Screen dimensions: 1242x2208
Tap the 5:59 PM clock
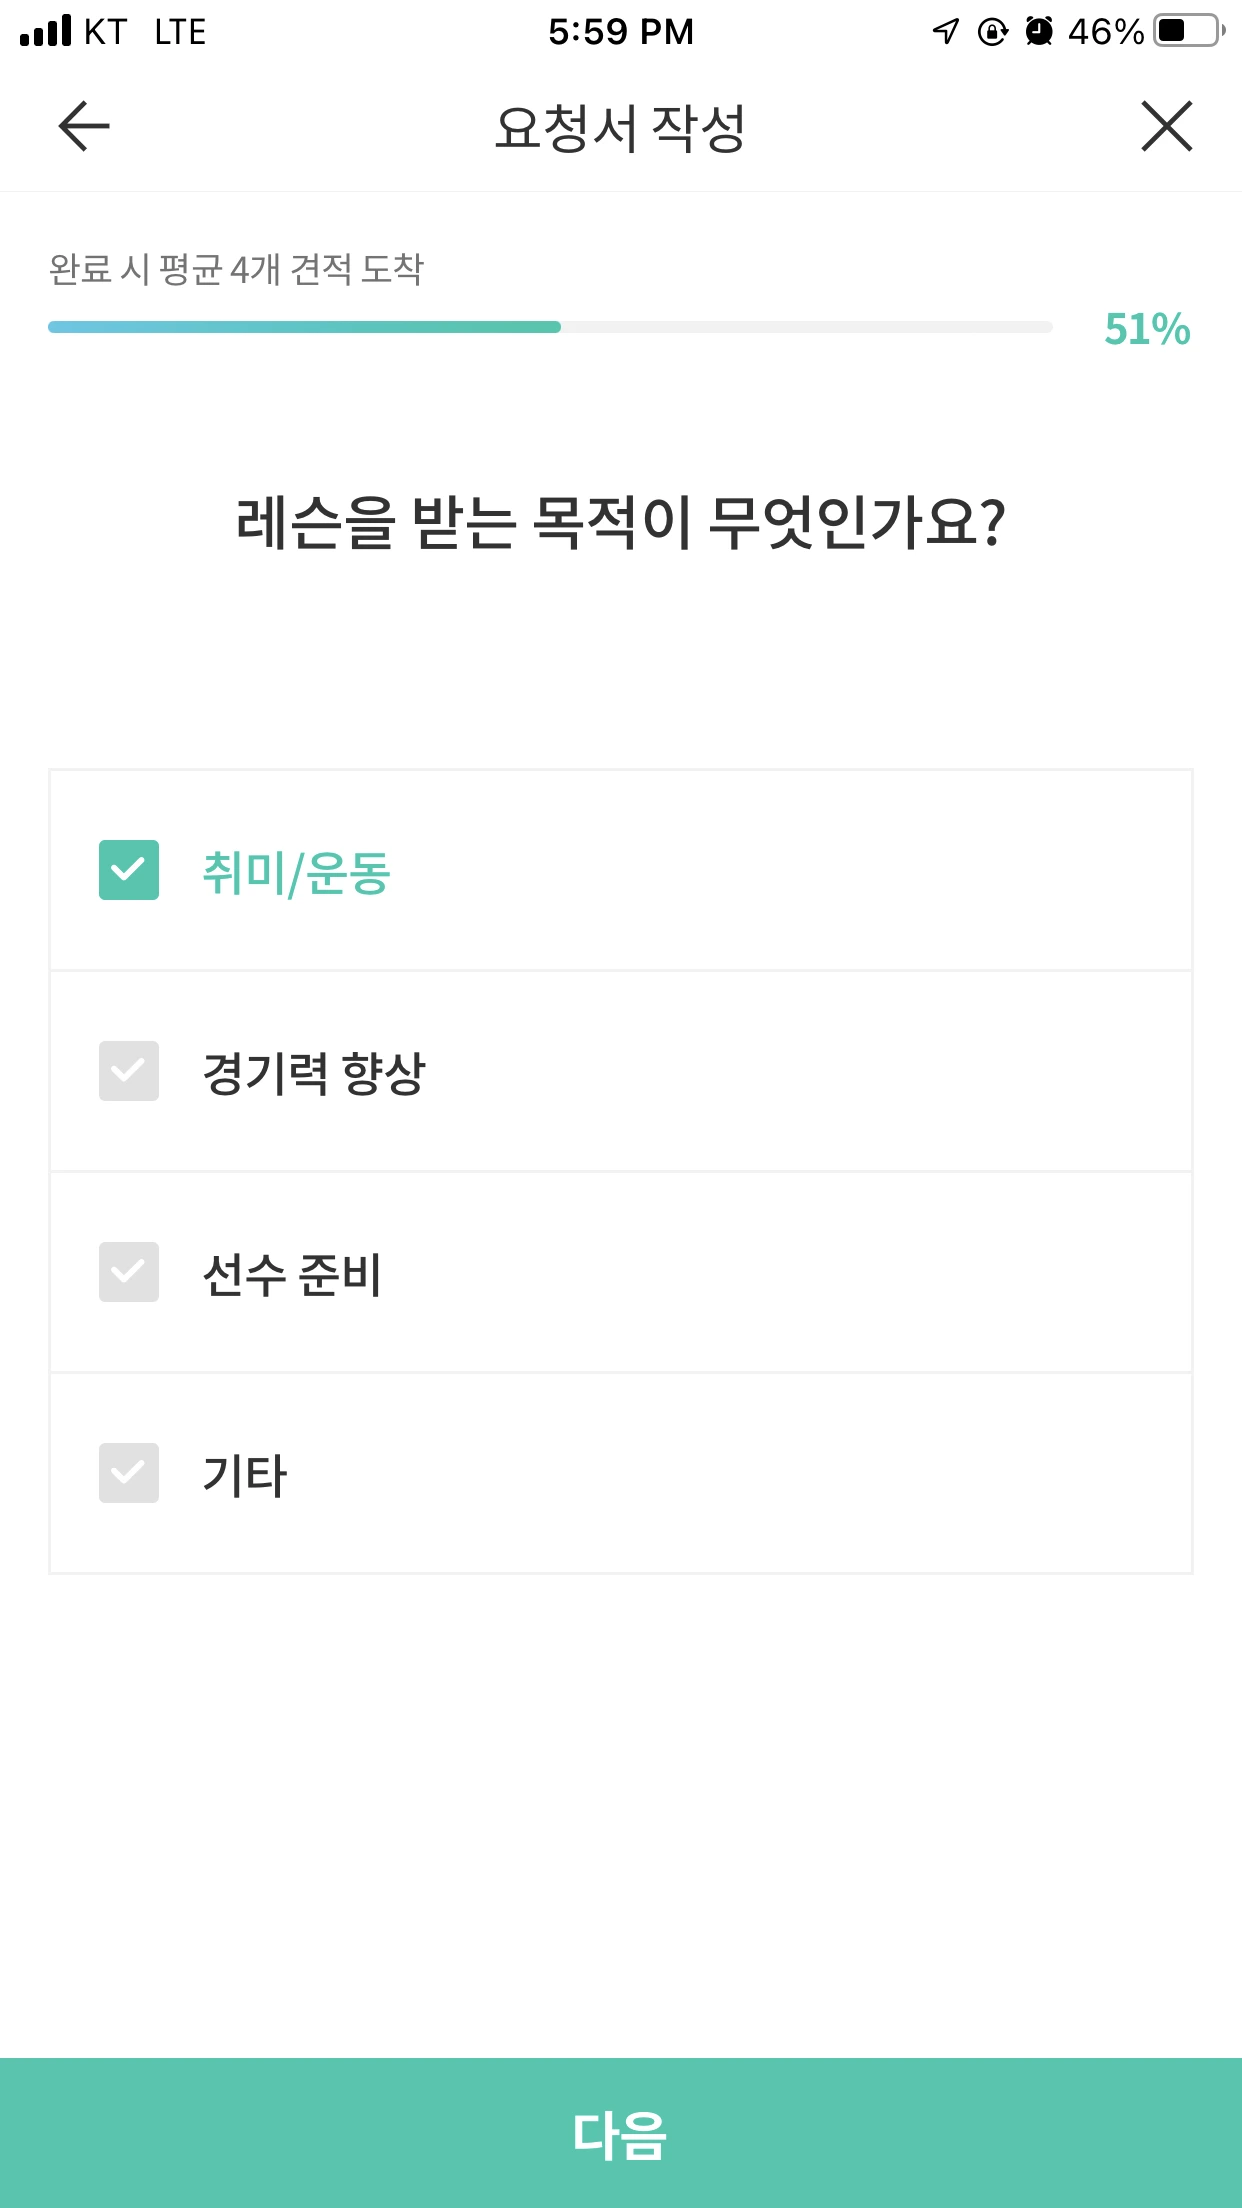click(x=620, y=32)
